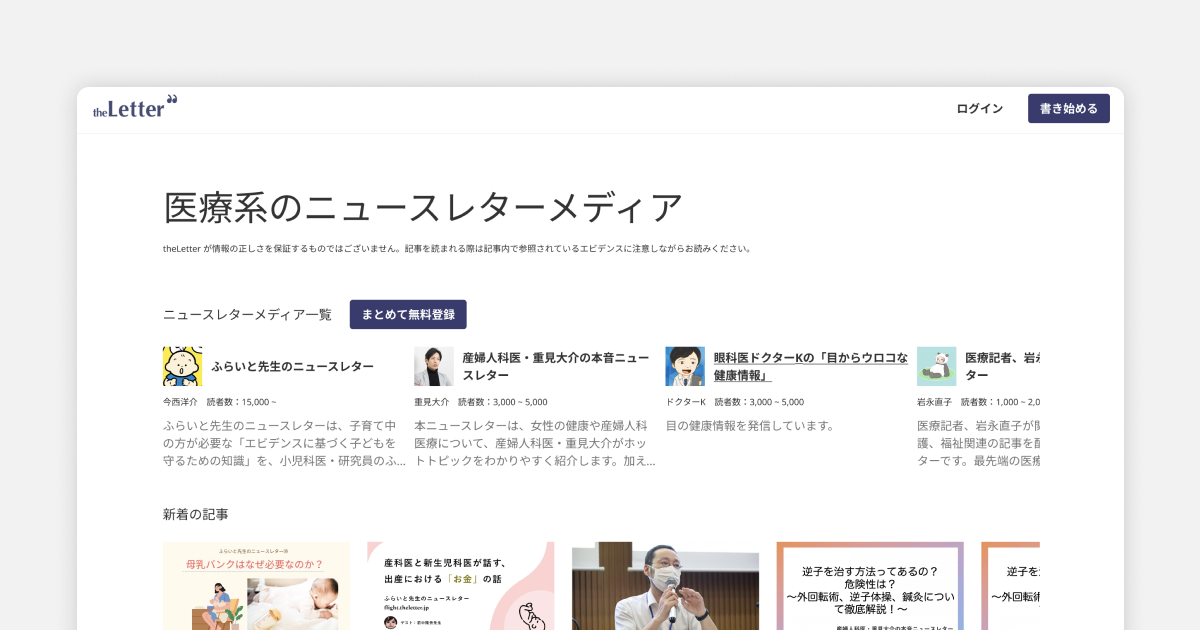
Task: Open the ふらいと先生のニュースレター title
Action: point(292,367)
